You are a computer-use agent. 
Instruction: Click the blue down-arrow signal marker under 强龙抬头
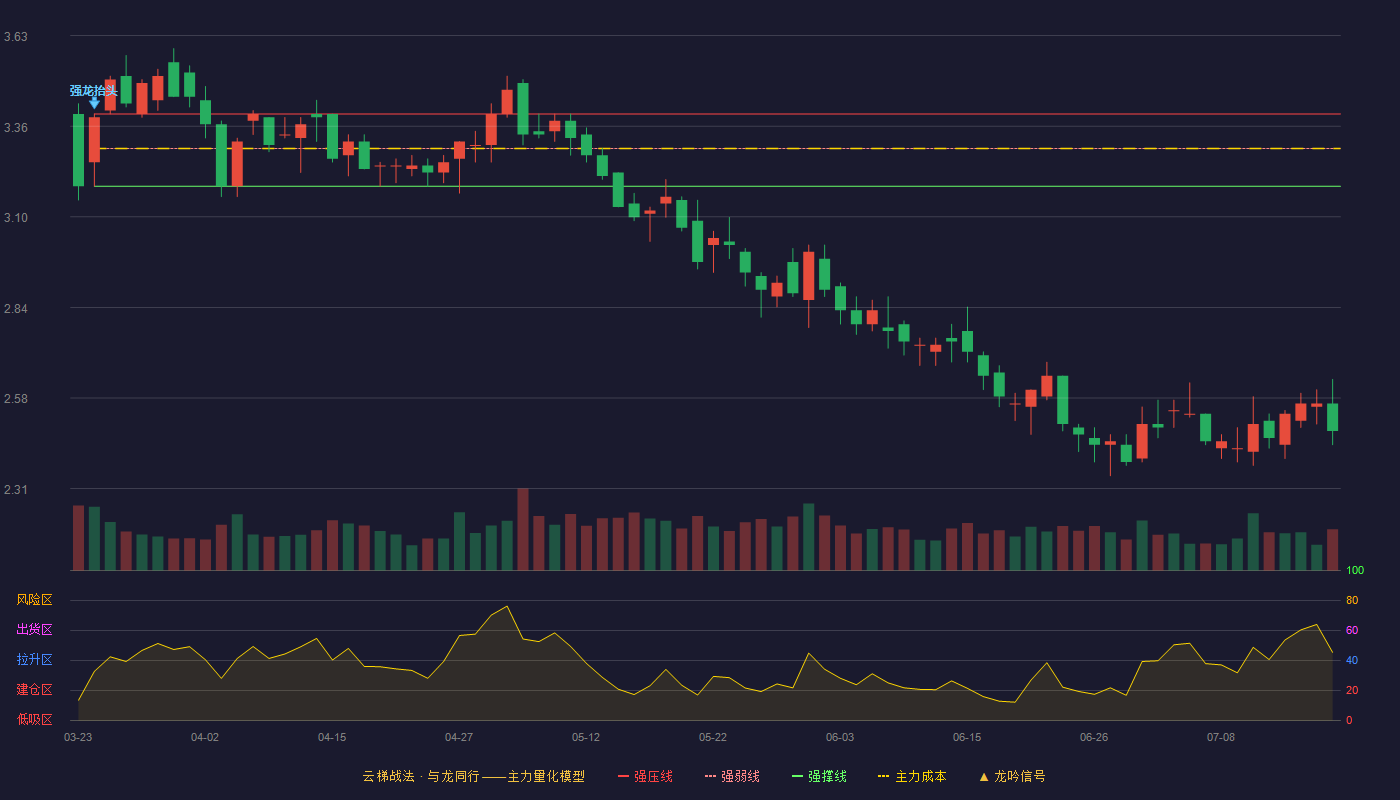tap(94, 103)
